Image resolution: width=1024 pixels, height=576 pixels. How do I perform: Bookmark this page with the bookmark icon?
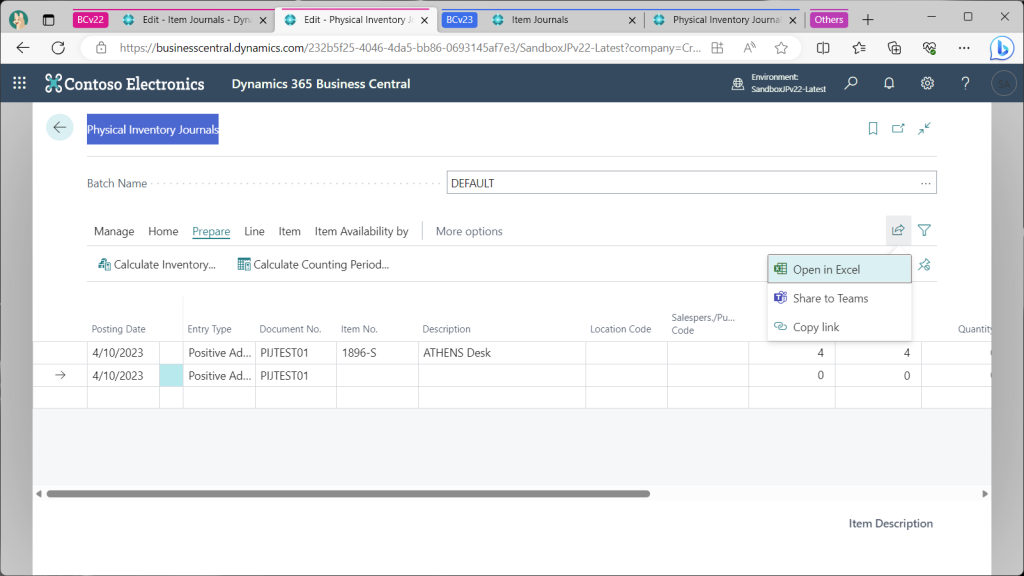[x=872, y=129]
